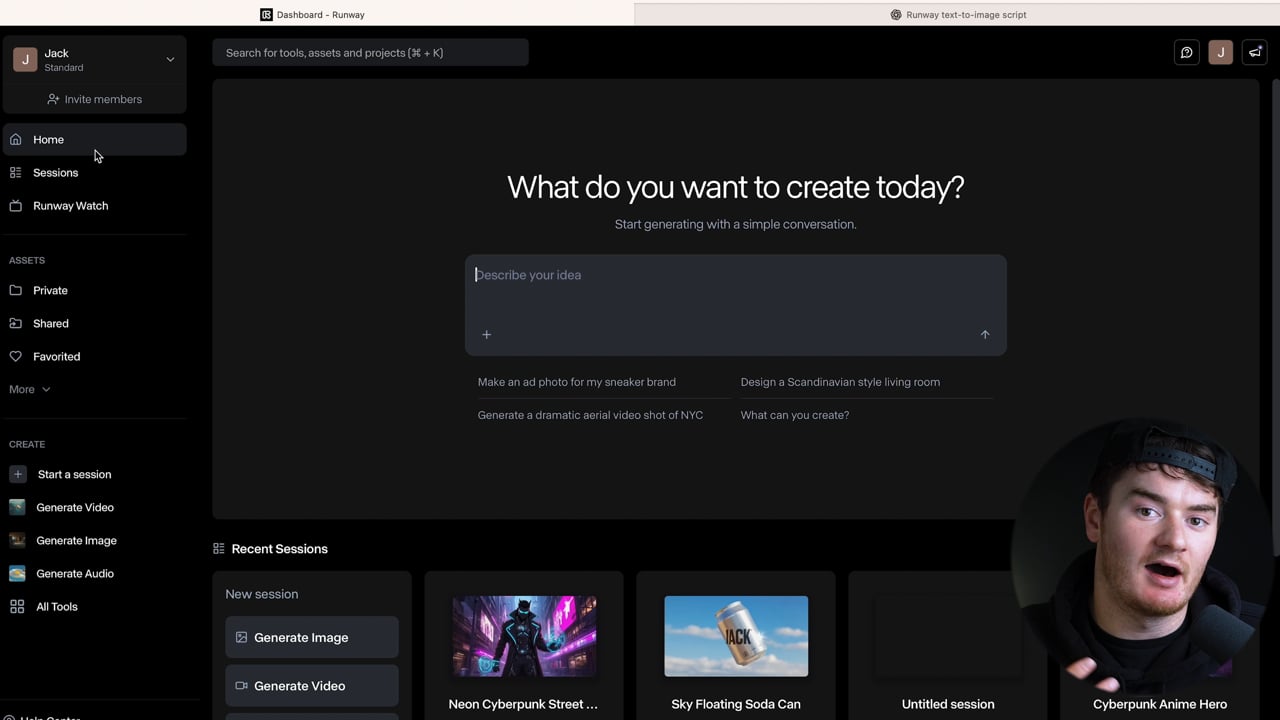Image resolution: width=1280 pixels, height=720 pixels.
Task: Click the Runway logo in Dashboard tab
Action: [266, 15]
